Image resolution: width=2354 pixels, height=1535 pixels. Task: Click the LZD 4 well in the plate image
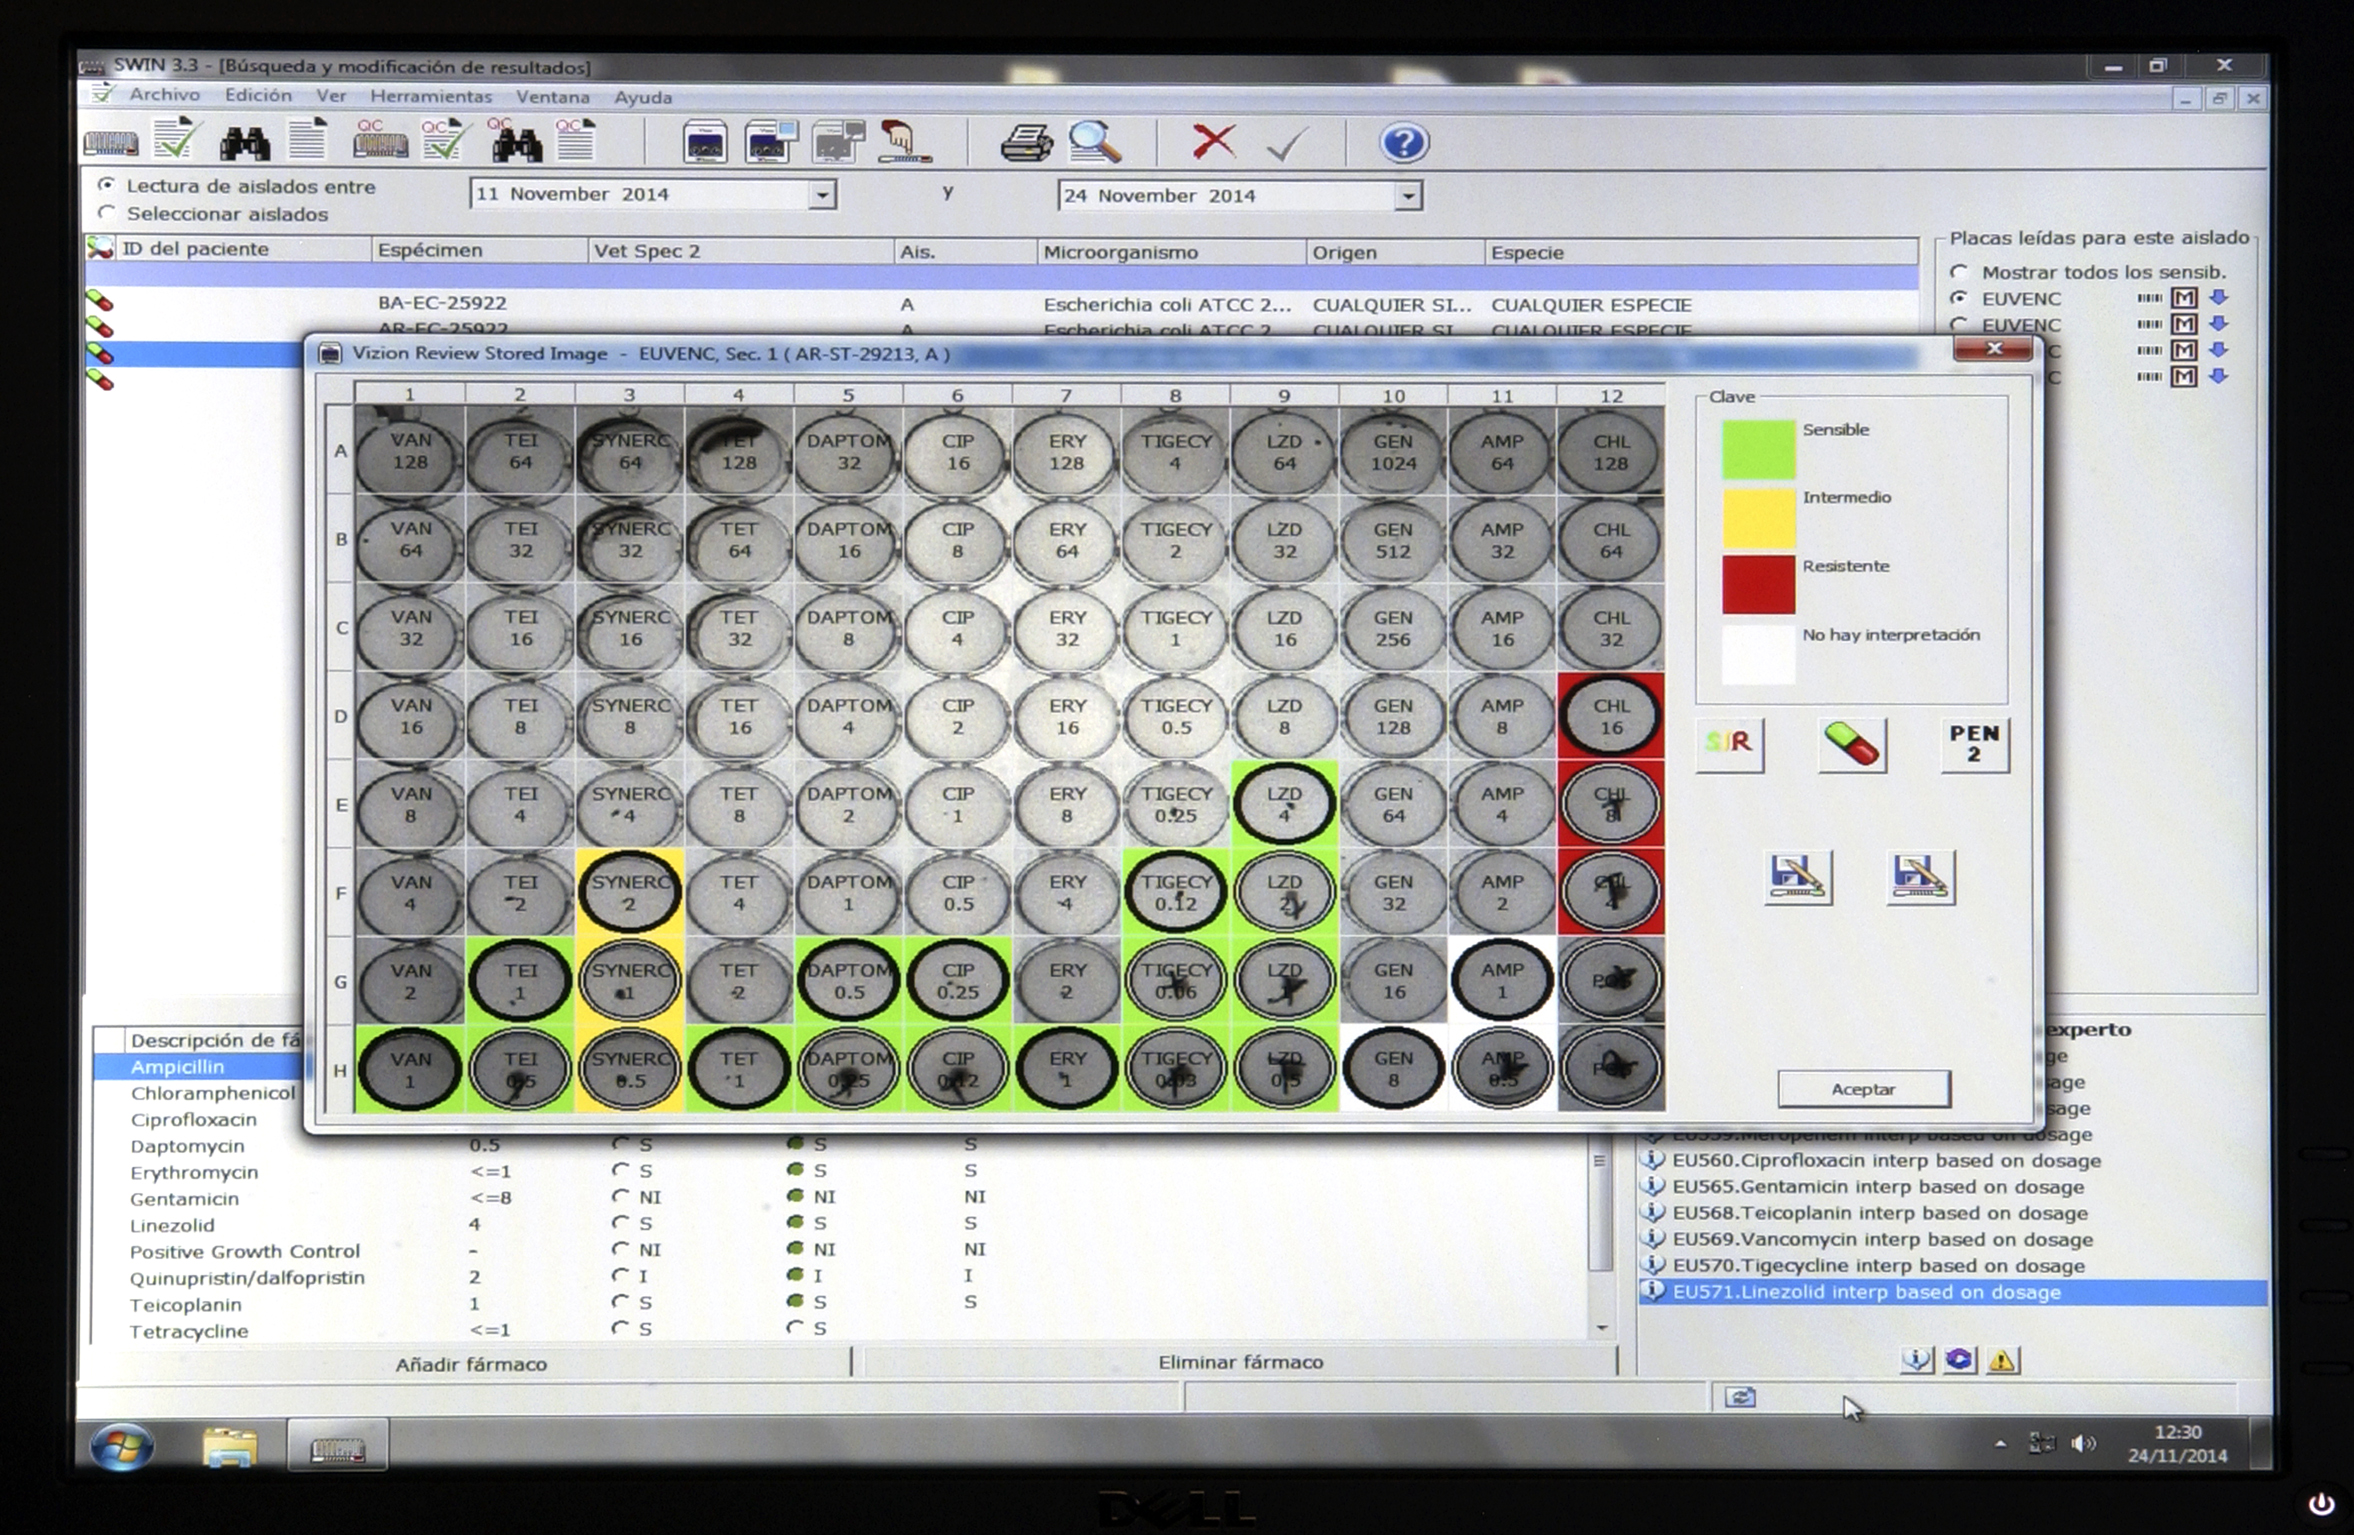point(1284,804)
